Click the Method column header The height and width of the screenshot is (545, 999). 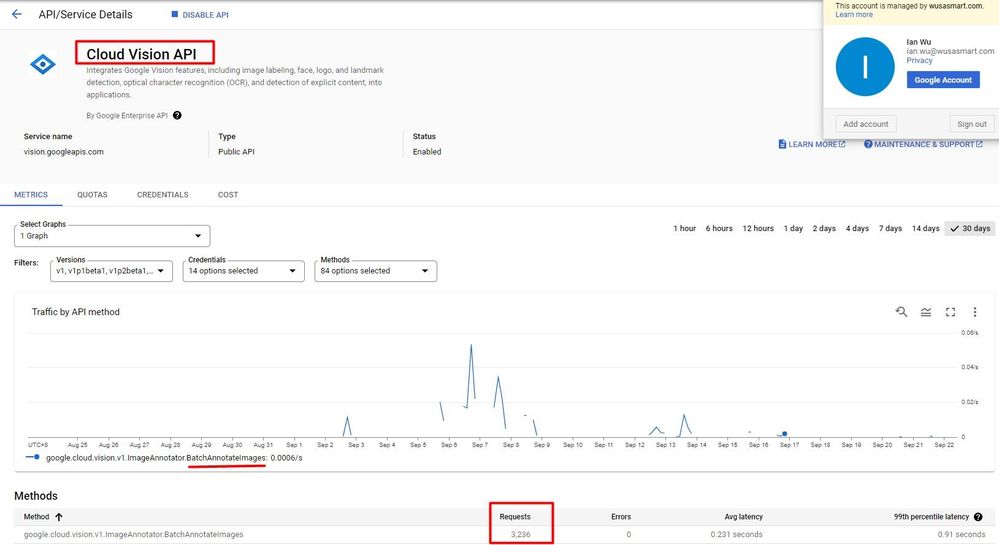click(36, 517)
